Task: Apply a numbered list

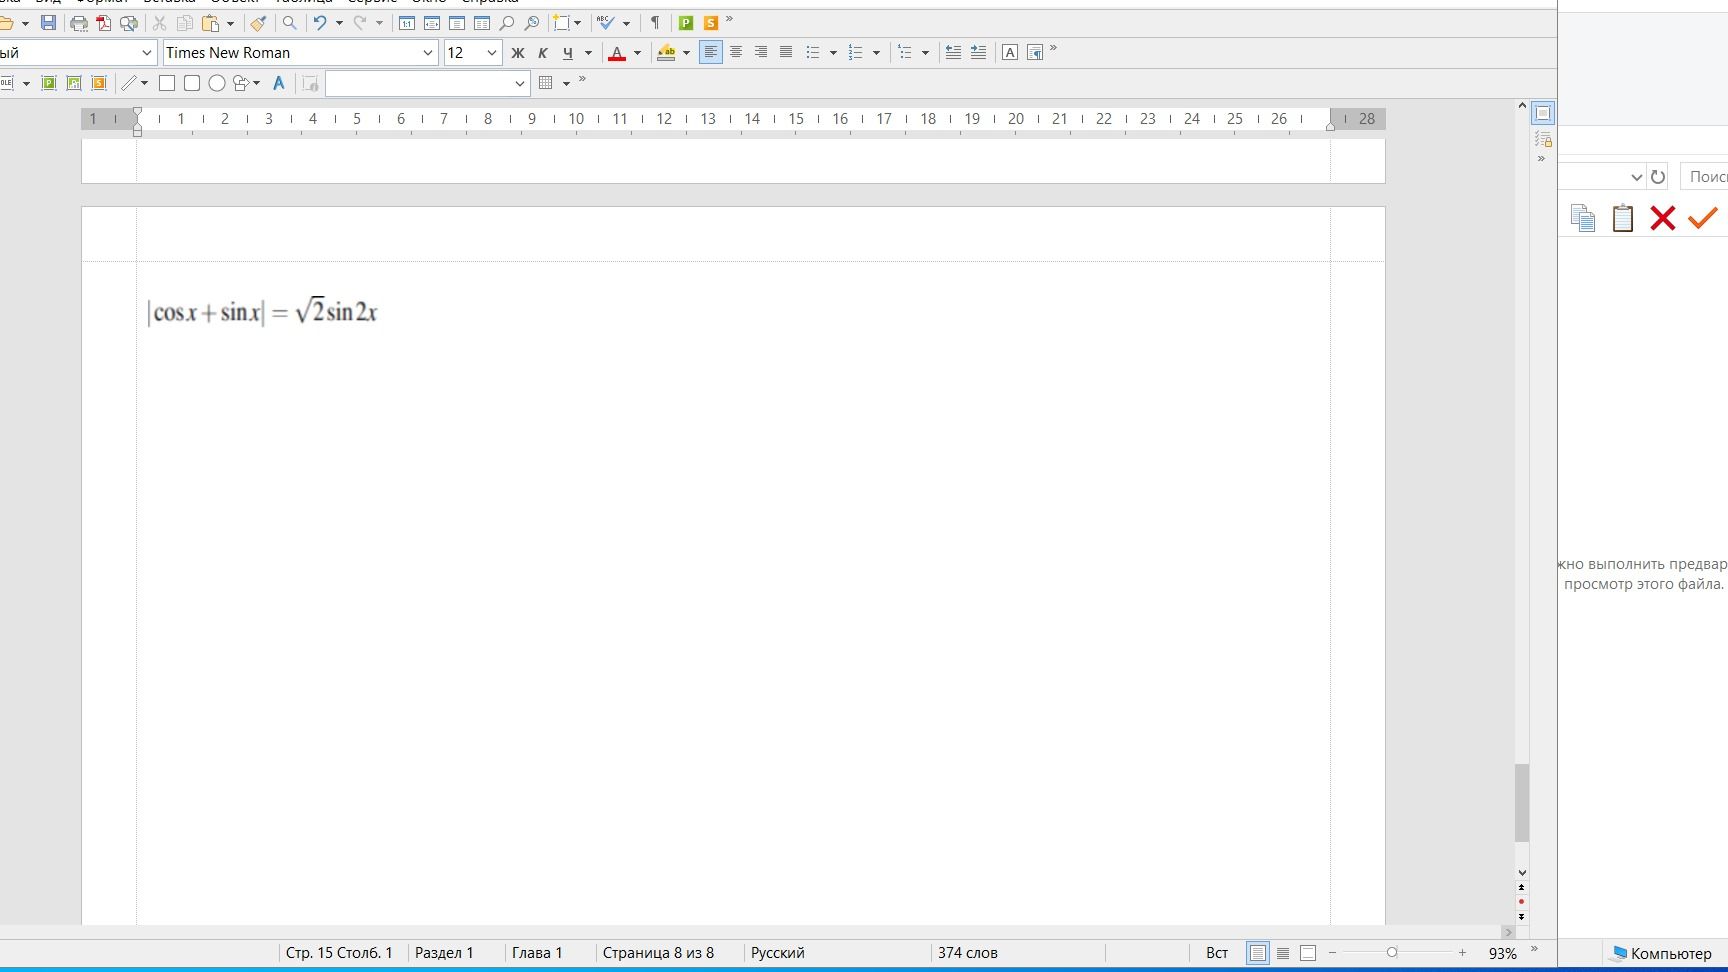Action: (x=856, y=53)
